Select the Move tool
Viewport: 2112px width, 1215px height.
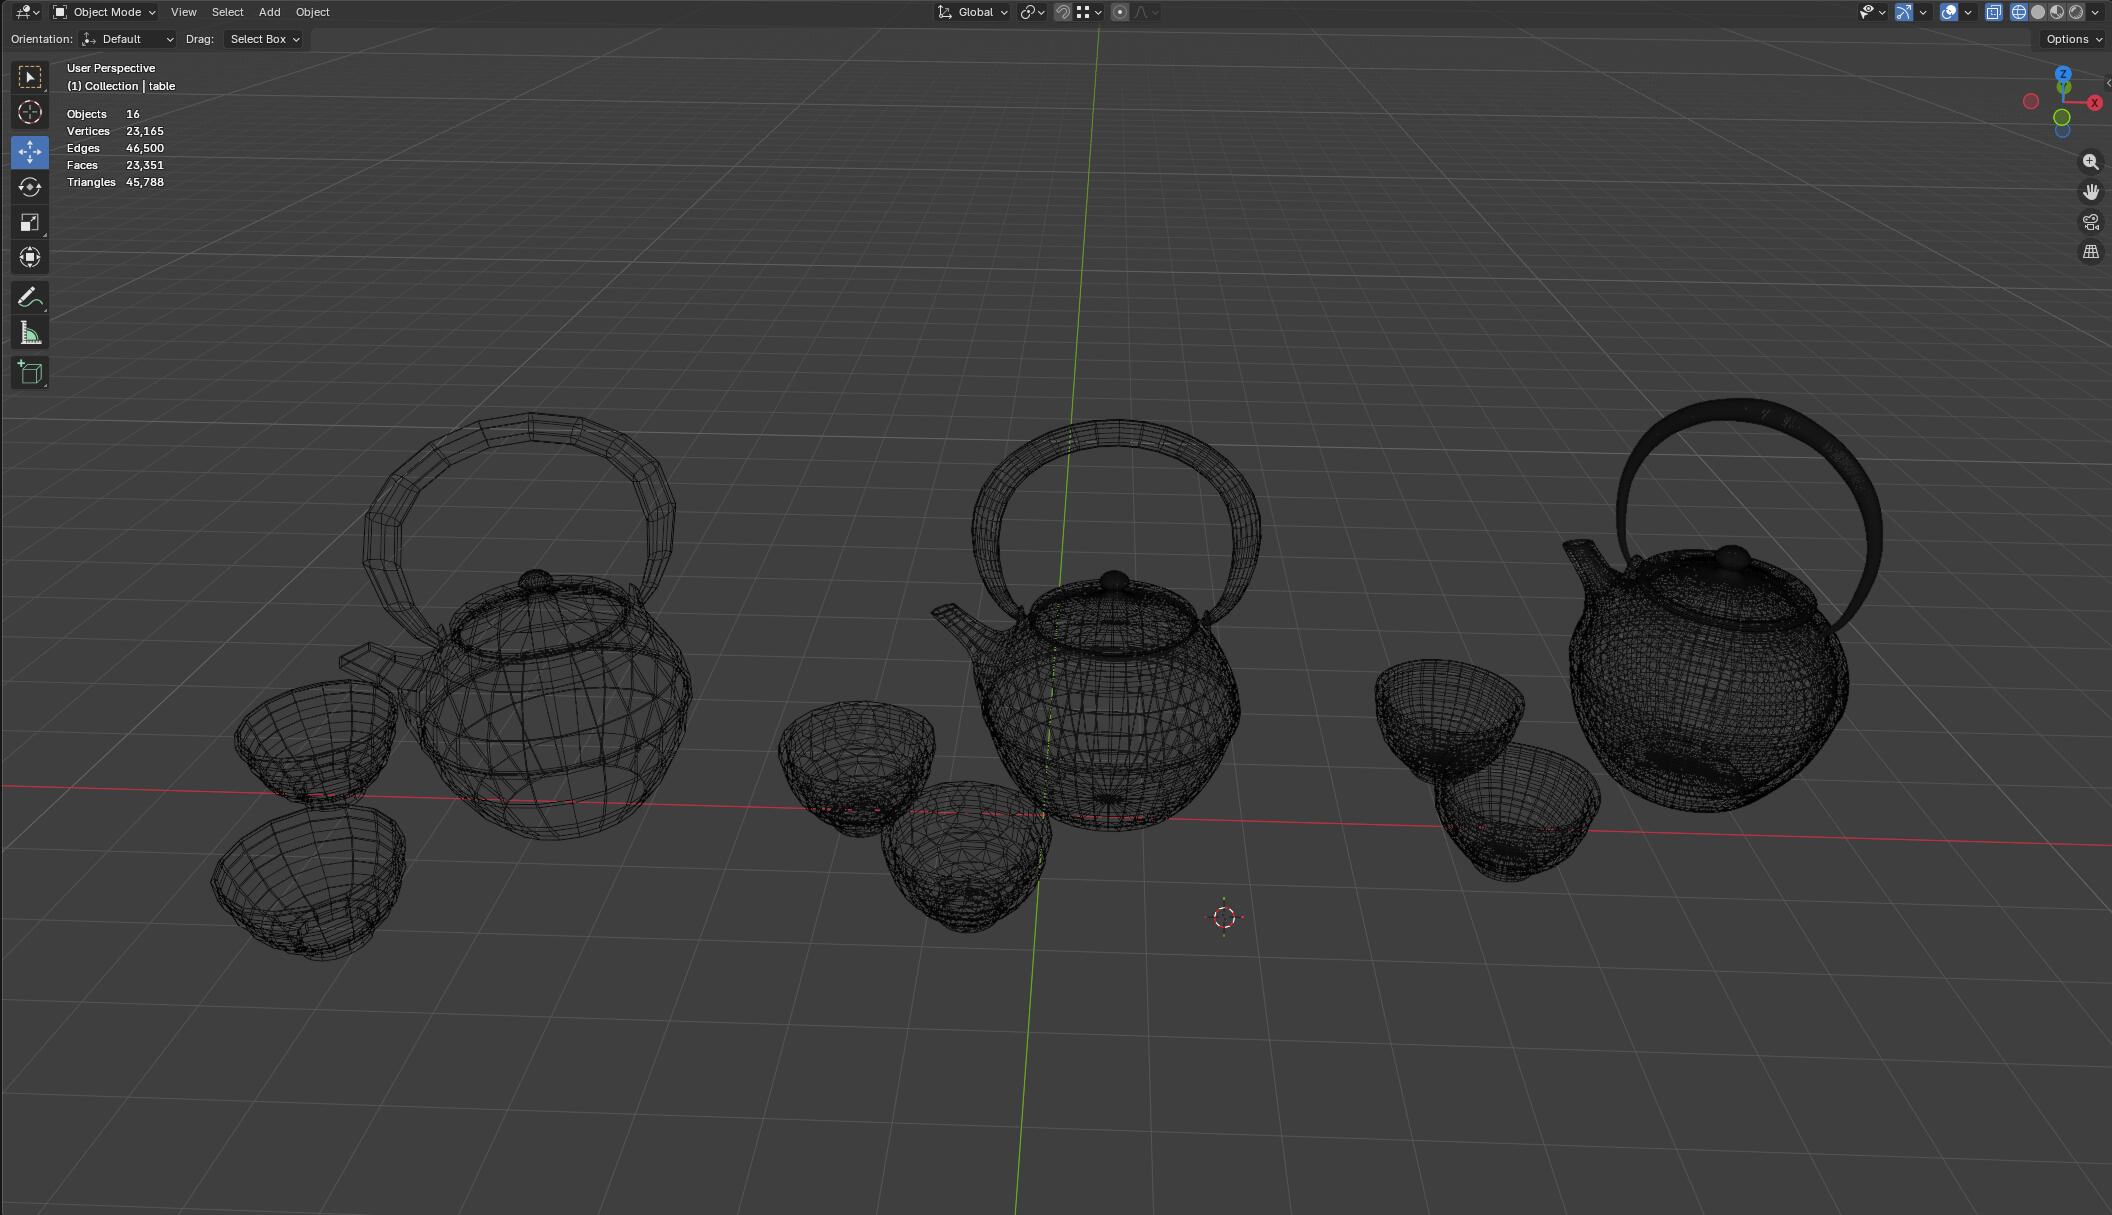pyautogui.click(x=30, y=152)
